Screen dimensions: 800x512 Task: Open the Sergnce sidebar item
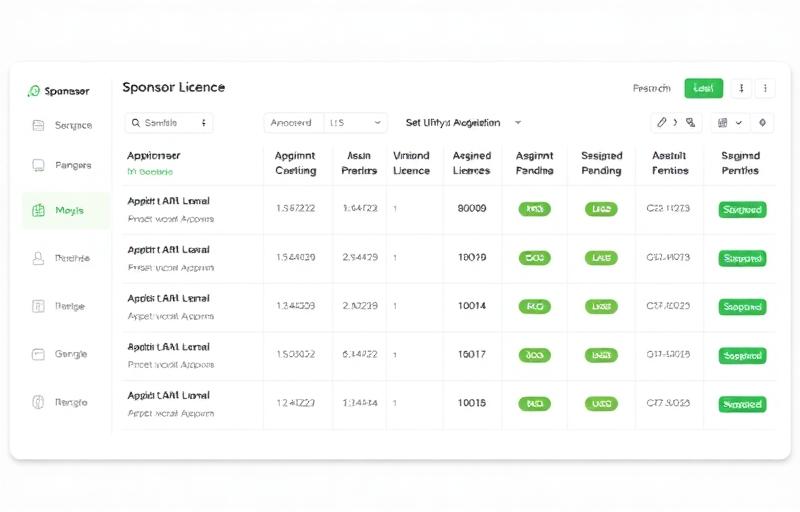(62, 125)
